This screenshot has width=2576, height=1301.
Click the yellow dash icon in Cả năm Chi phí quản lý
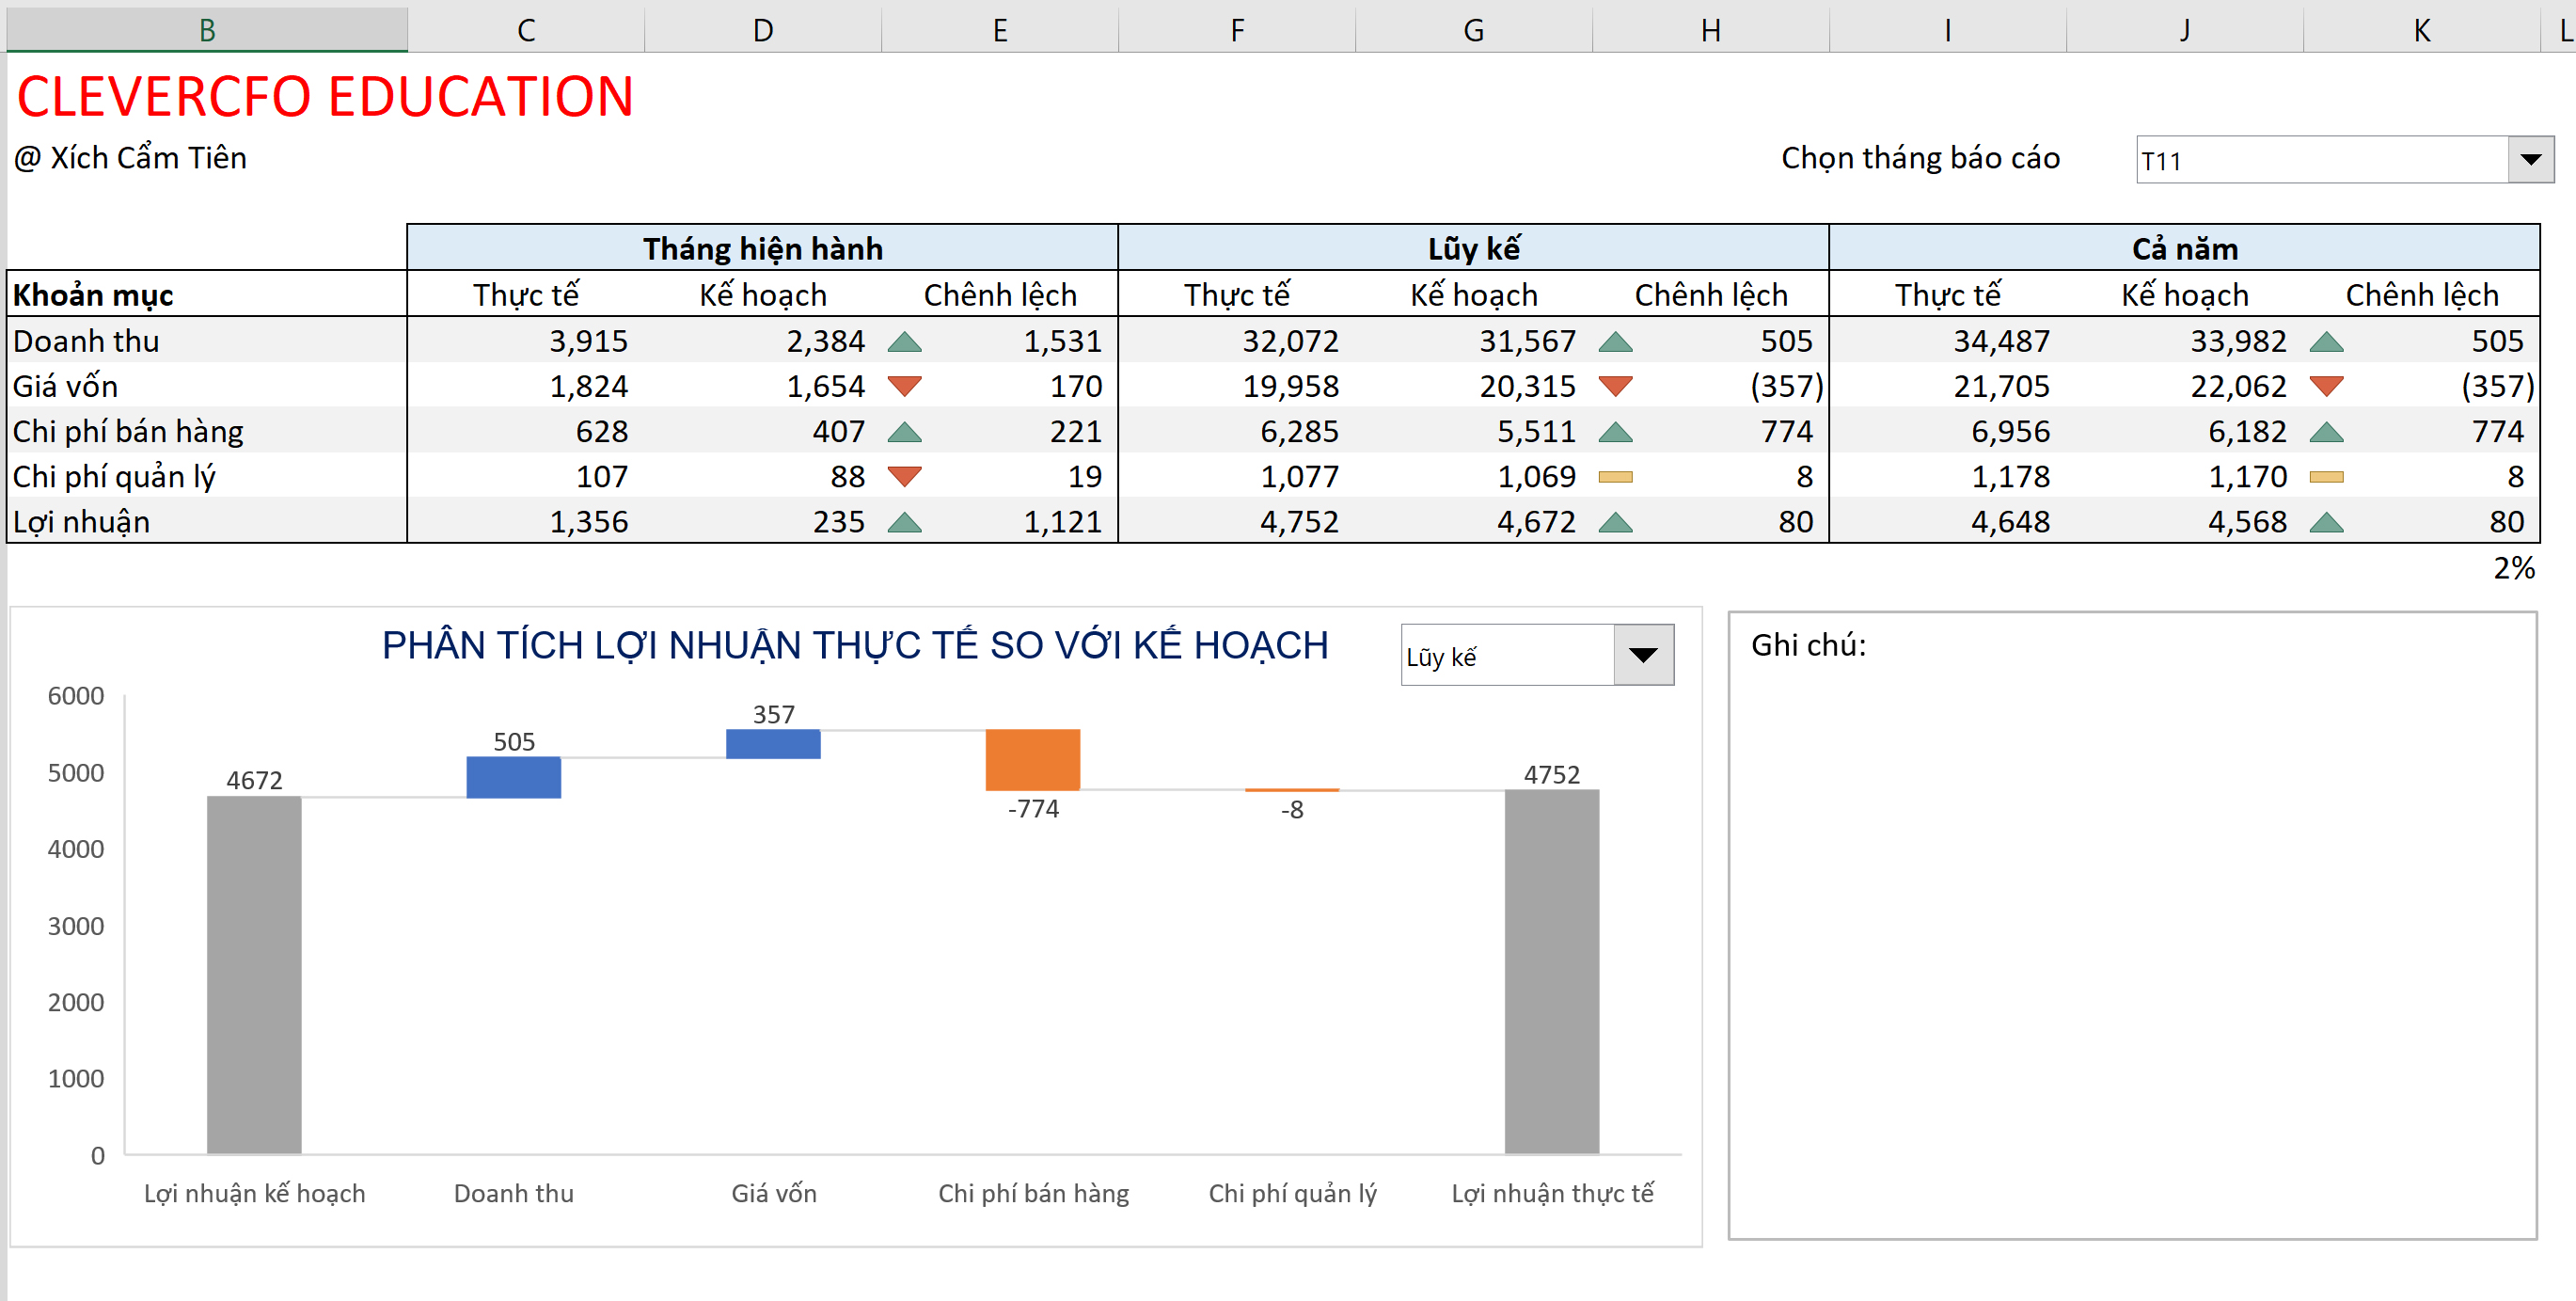click(2329, 477)
